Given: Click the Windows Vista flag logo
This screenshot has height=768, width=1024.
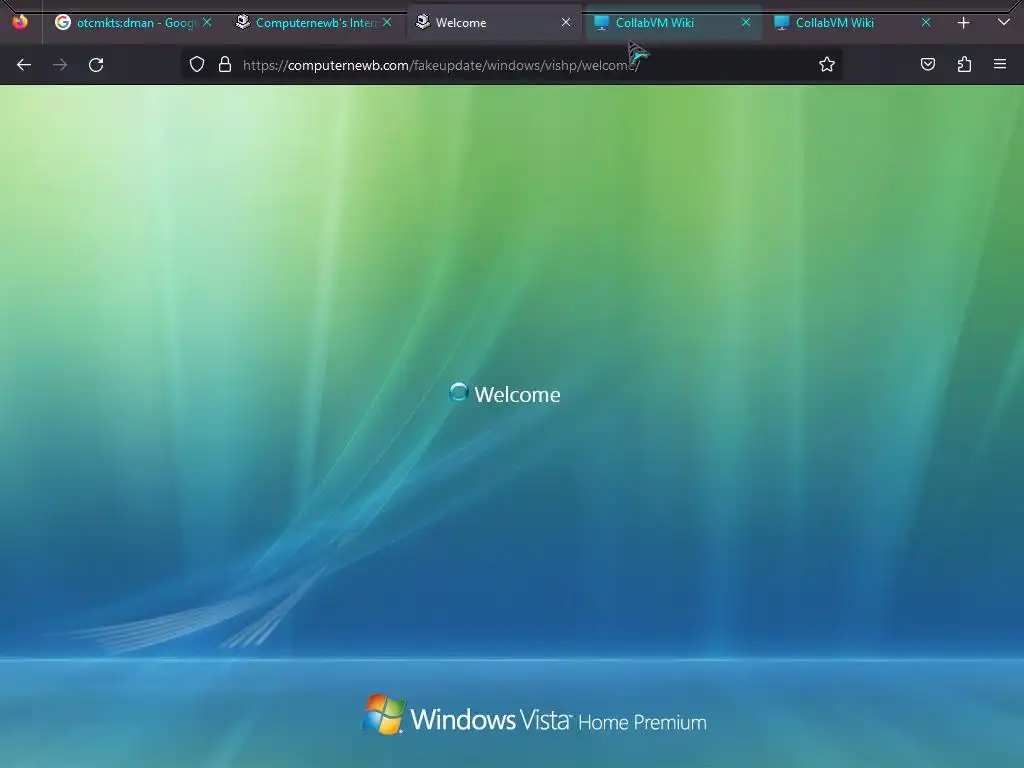Looking at the screenshot, I should click(x=383, y=714).
